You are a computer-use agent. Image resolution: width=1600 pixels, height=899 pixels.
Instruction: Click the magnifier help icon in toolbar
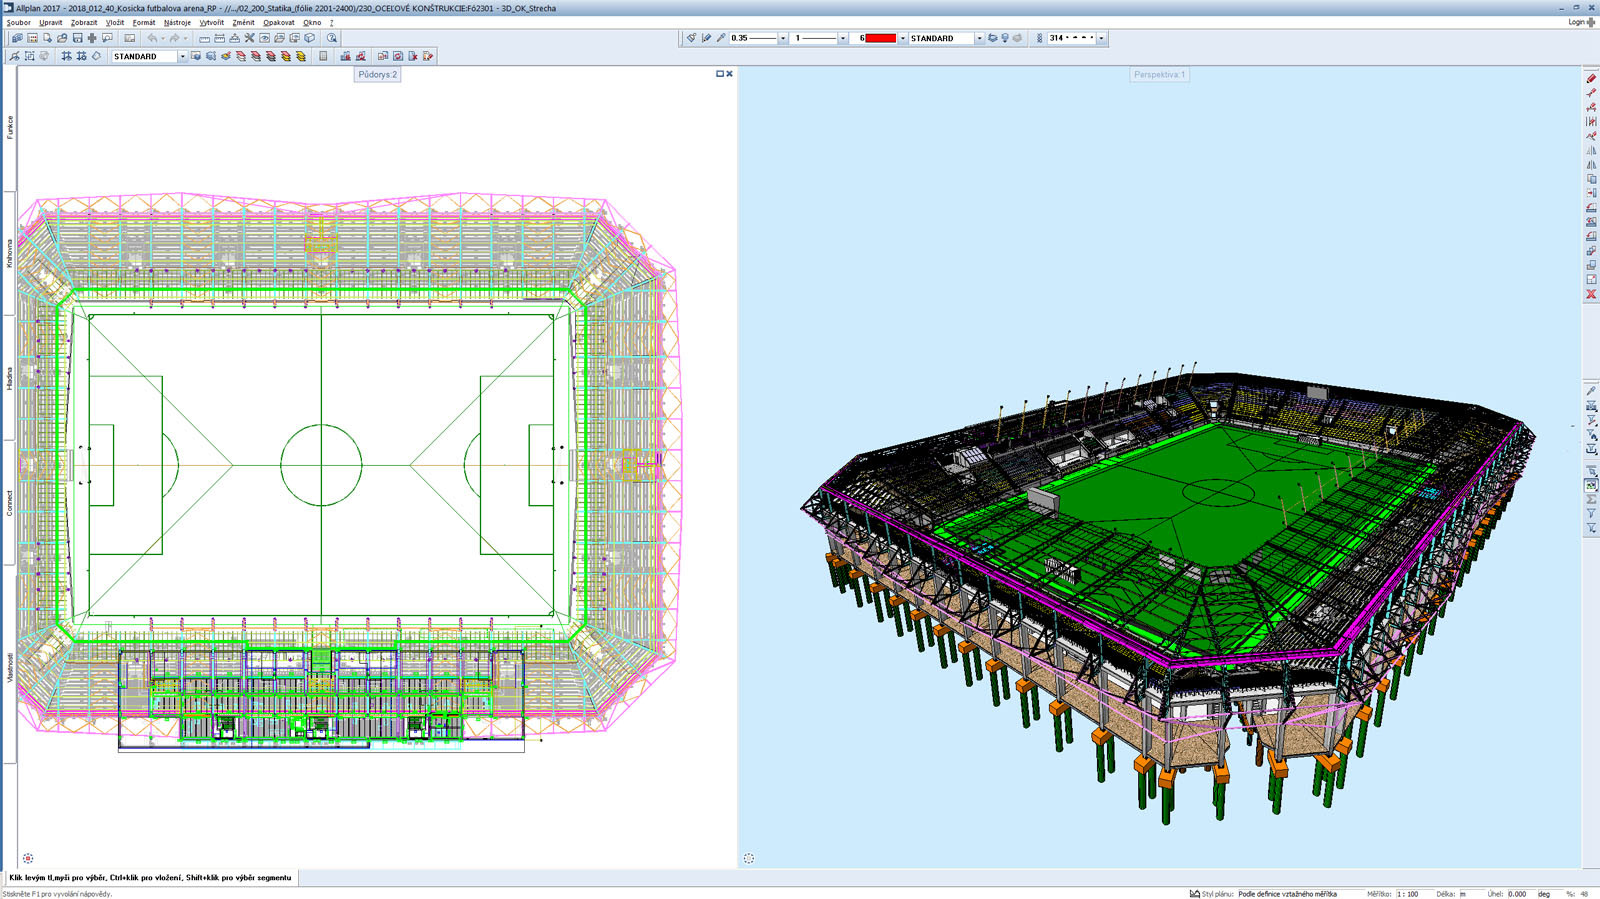tap(332, 38)
